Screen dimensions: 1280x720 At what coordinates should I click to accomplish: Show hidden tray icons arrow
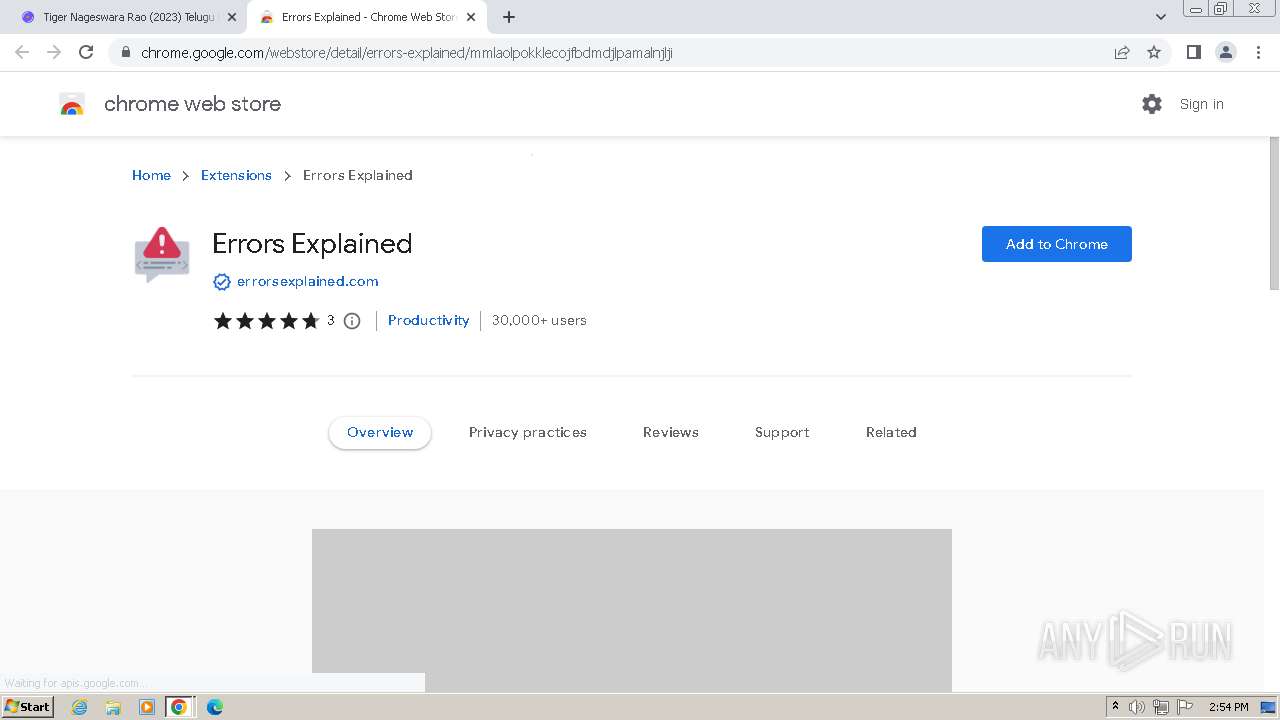(x=1116, y=707)
